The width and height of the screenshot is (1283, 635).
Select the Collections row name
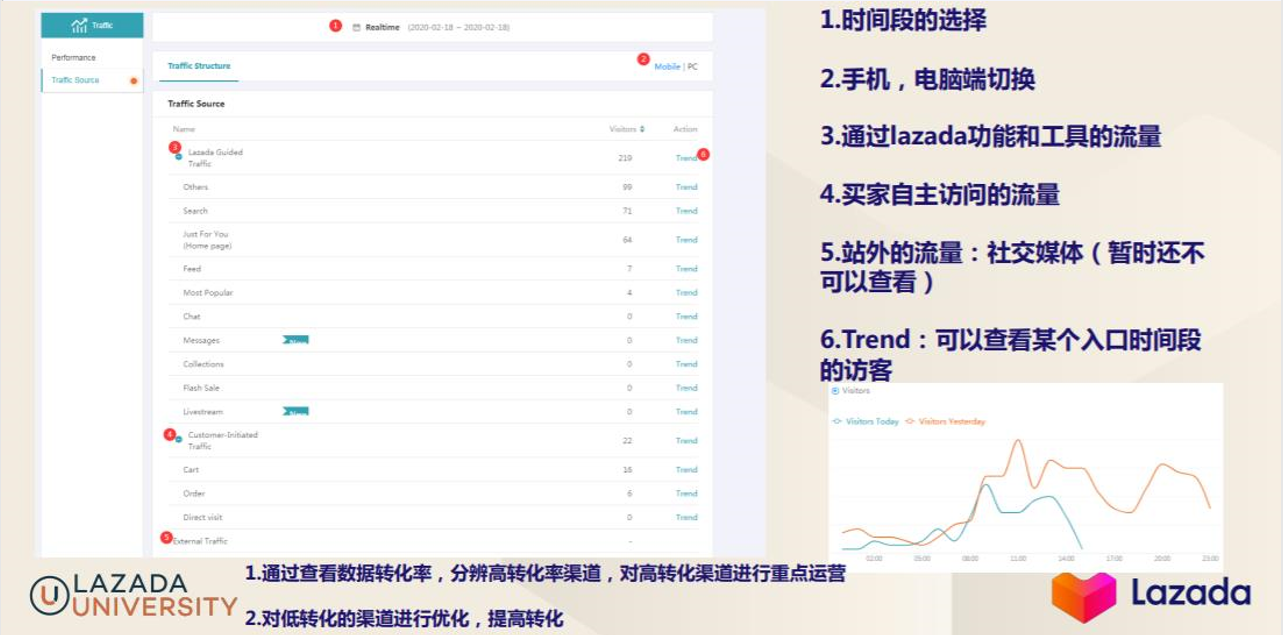(204, 364)
